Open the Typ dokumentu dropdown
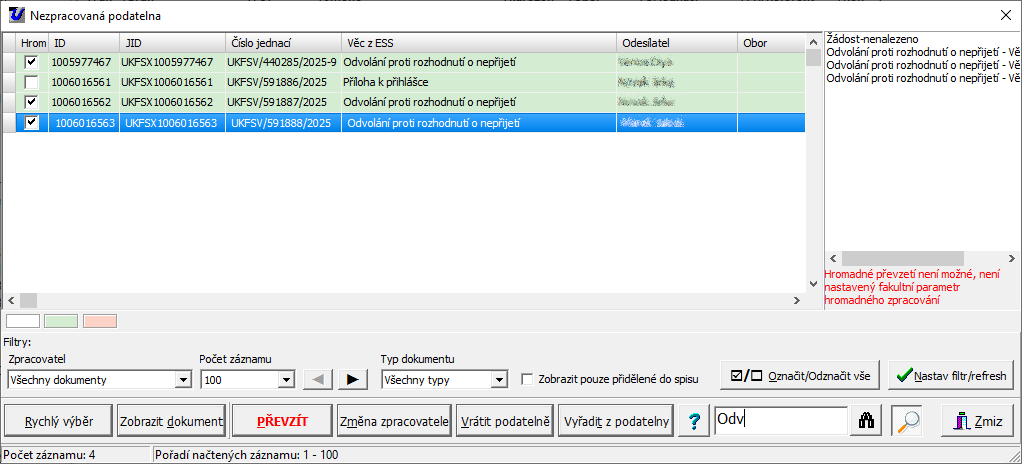1022x464 pixels. [x=498, y=380]
